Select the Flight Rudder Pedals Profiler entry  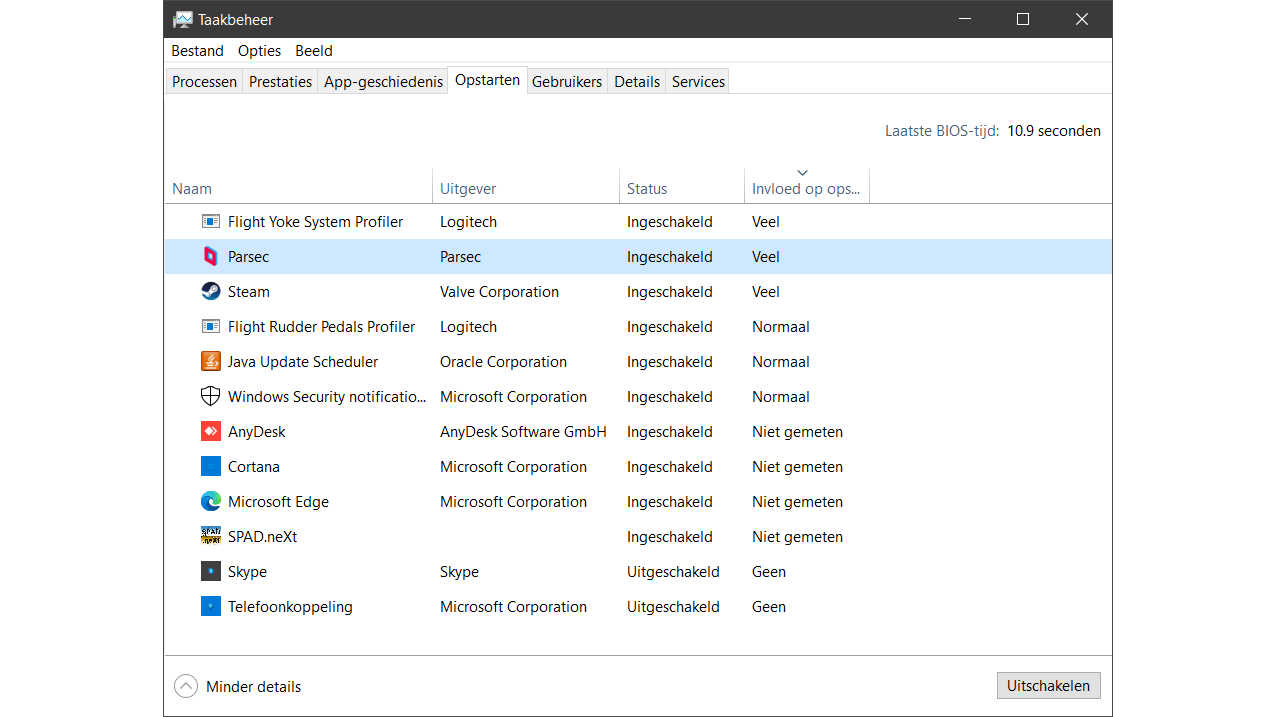pyautogui.click(x=321, y=327)
